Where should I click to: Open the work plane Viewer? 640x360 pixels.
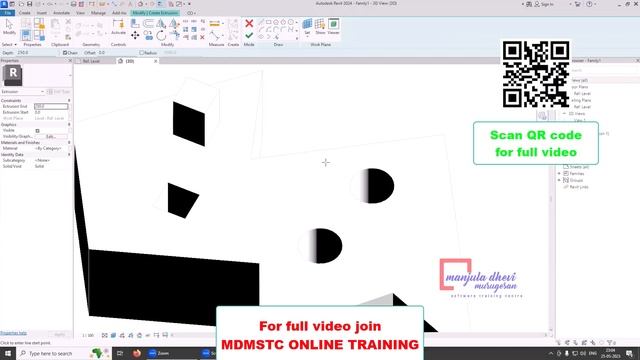coord(333,26)
